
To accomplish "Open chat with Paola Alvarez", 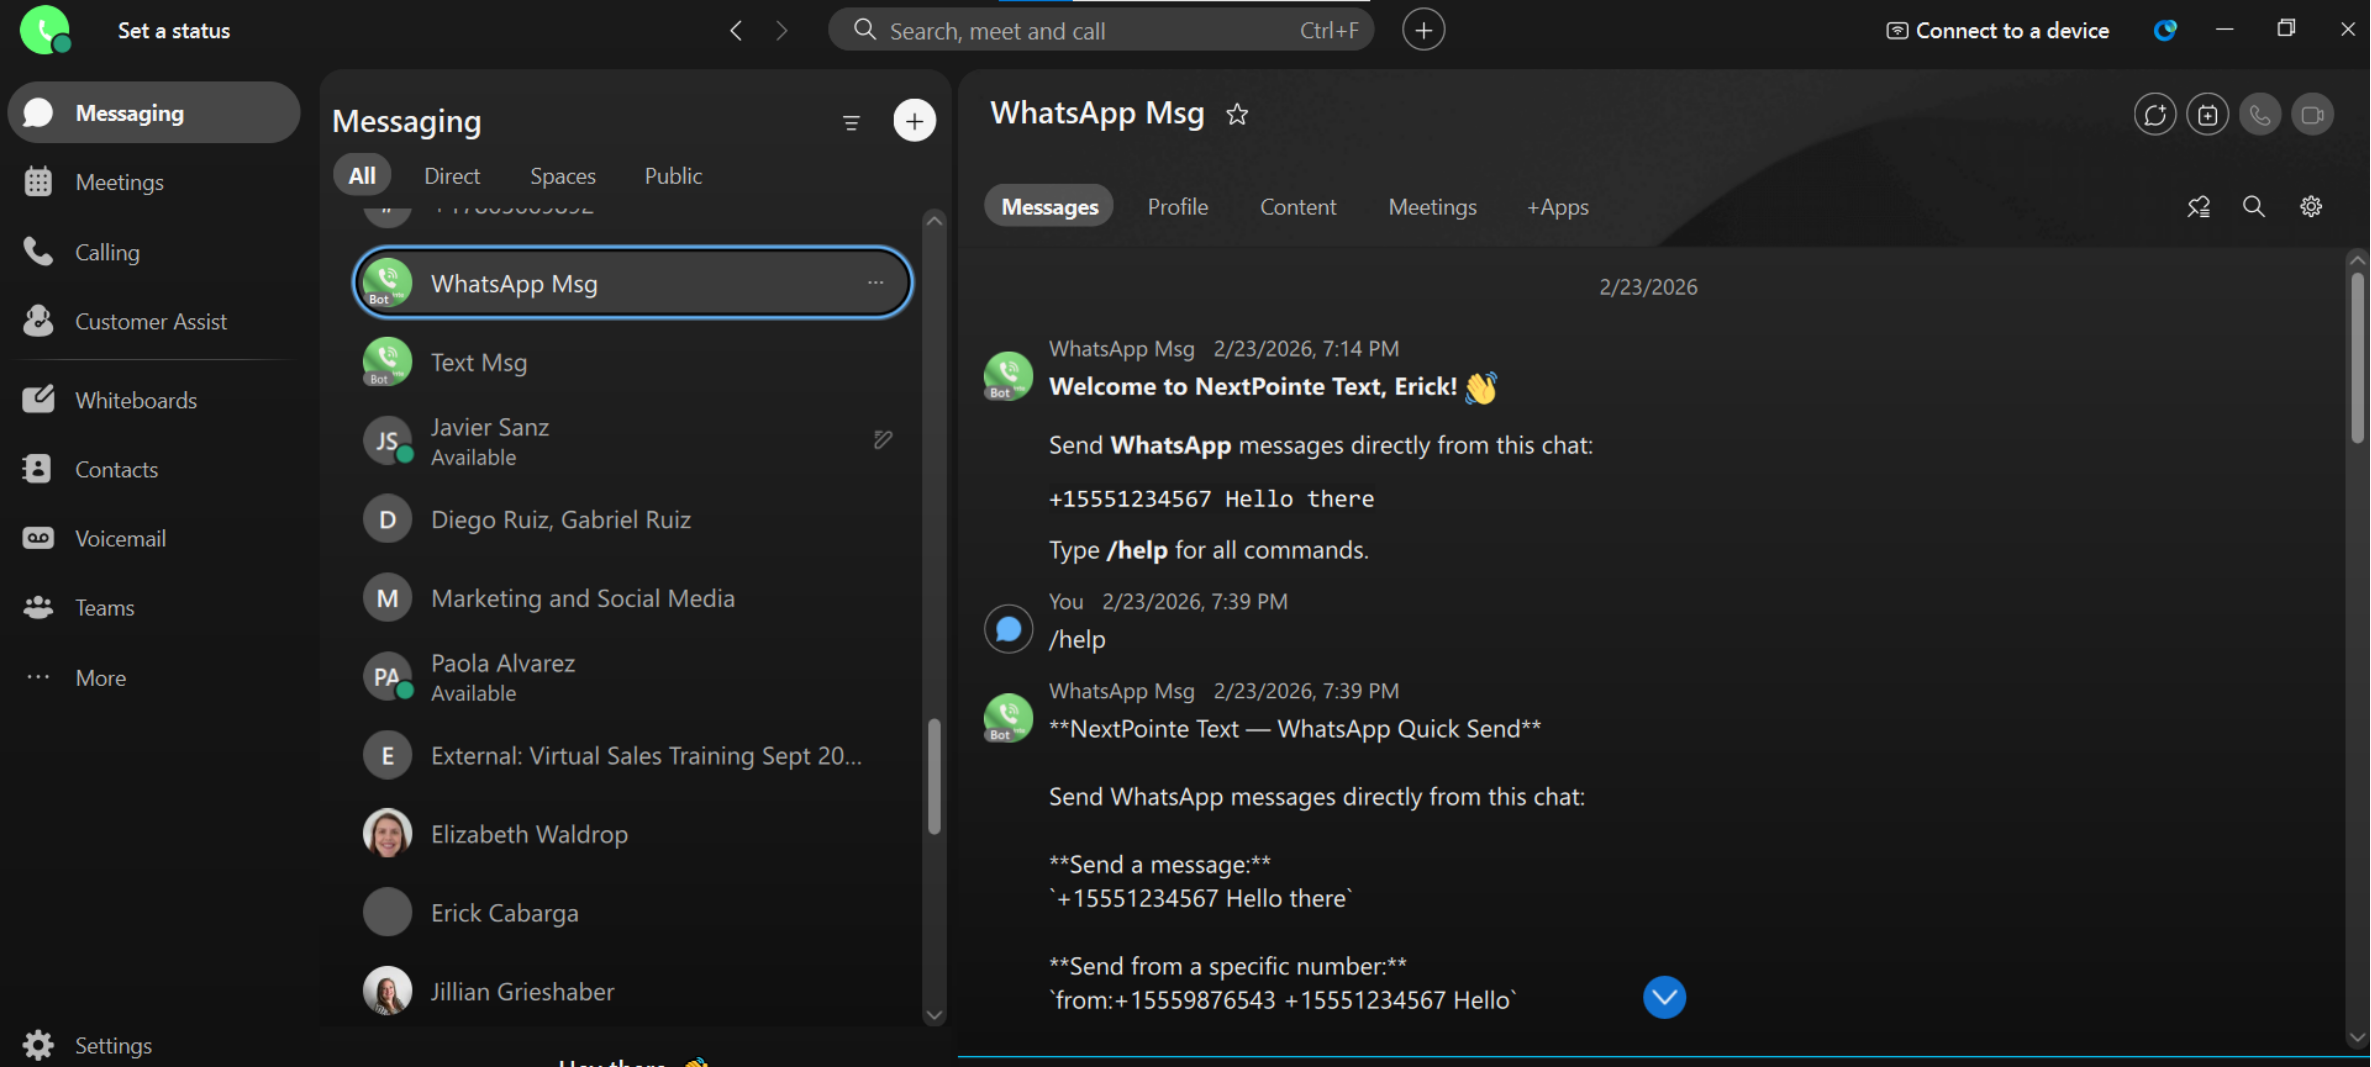I will [x=632, y=677].
